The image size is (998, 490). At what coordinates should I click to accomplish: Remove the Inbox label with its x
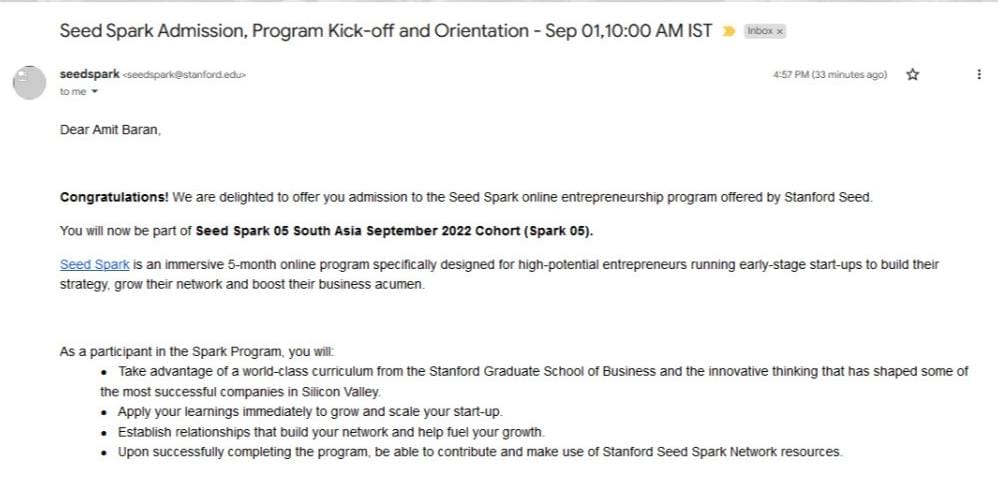(x=780, y=31)
